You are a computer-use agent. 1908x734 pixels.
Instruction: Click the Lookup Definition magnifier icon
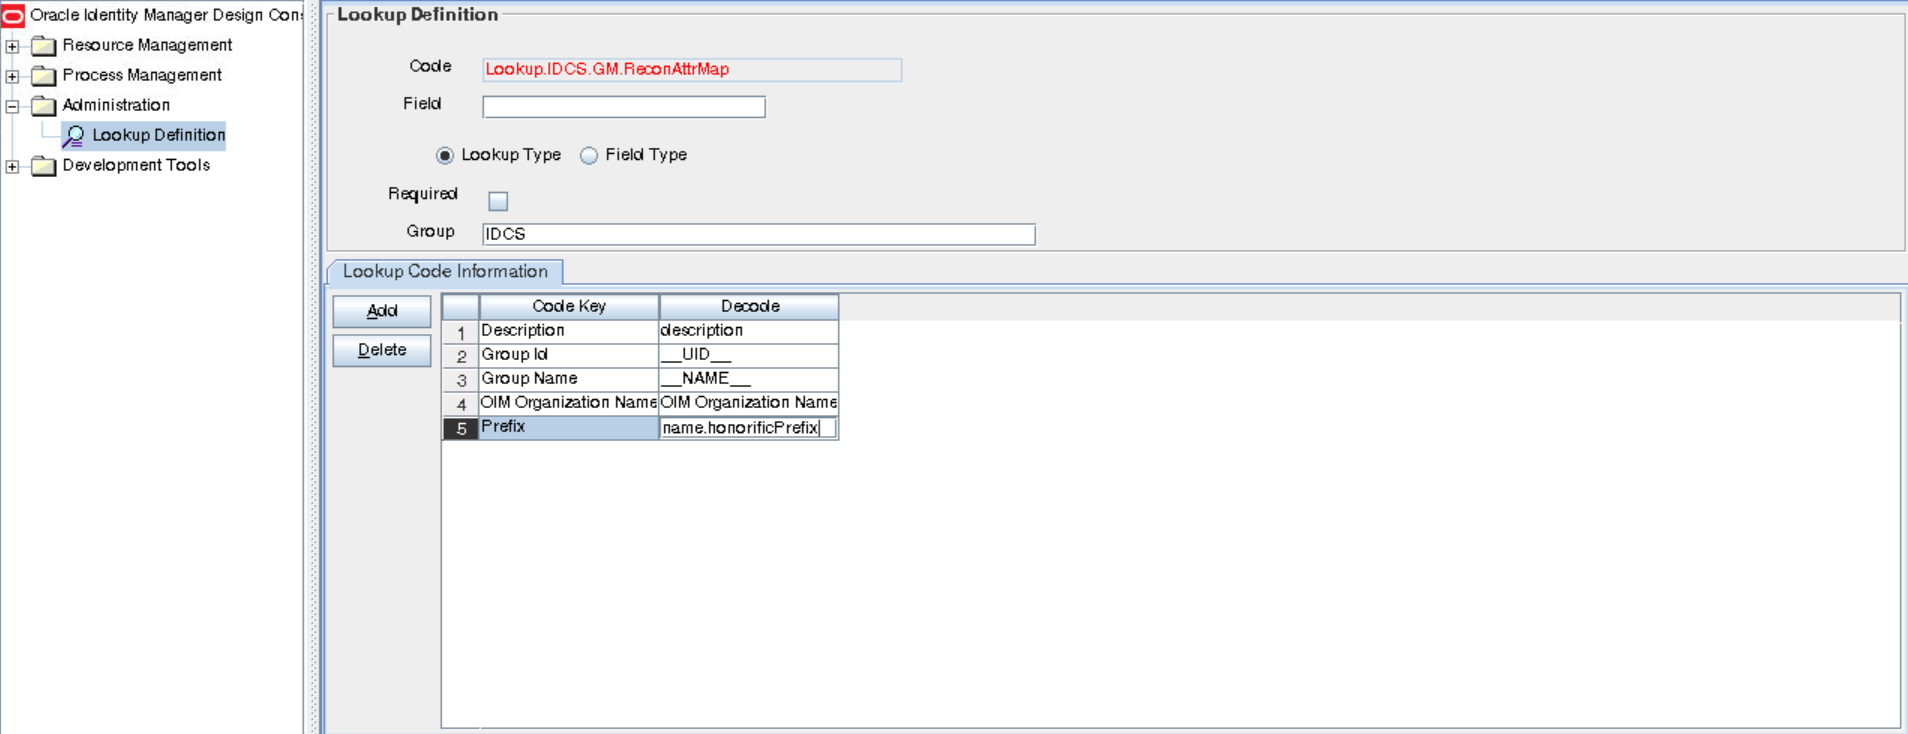click(x=74, y=135)
